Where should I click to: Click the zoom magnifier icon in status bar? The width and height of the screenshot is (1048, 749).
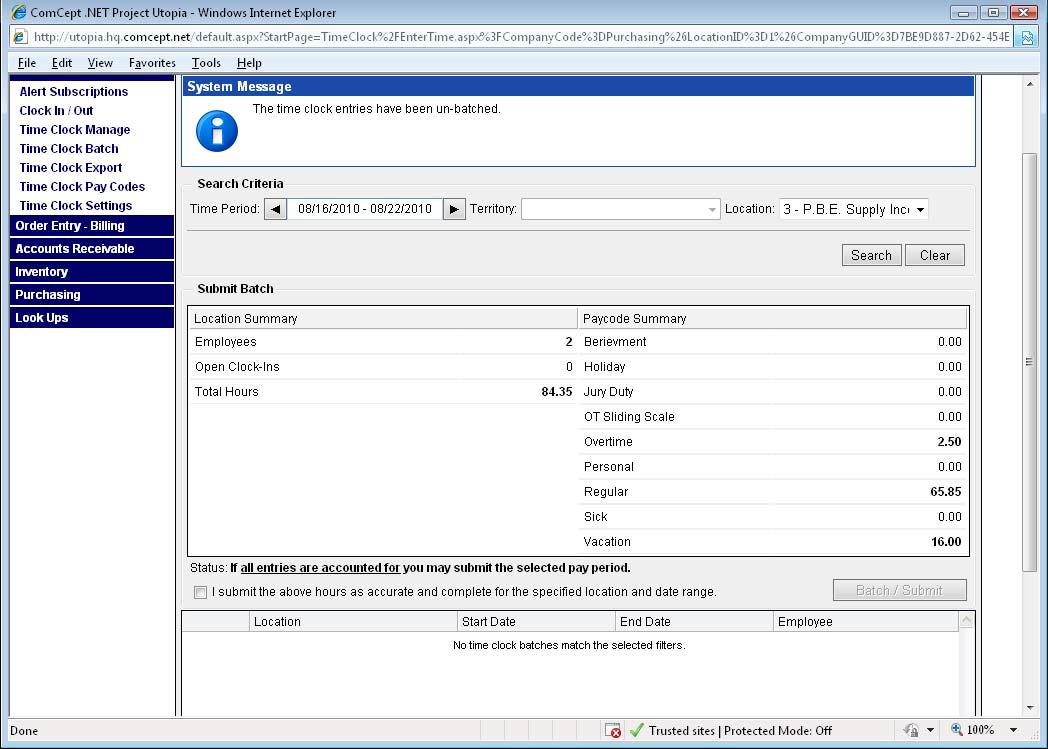tap(957, 730)
